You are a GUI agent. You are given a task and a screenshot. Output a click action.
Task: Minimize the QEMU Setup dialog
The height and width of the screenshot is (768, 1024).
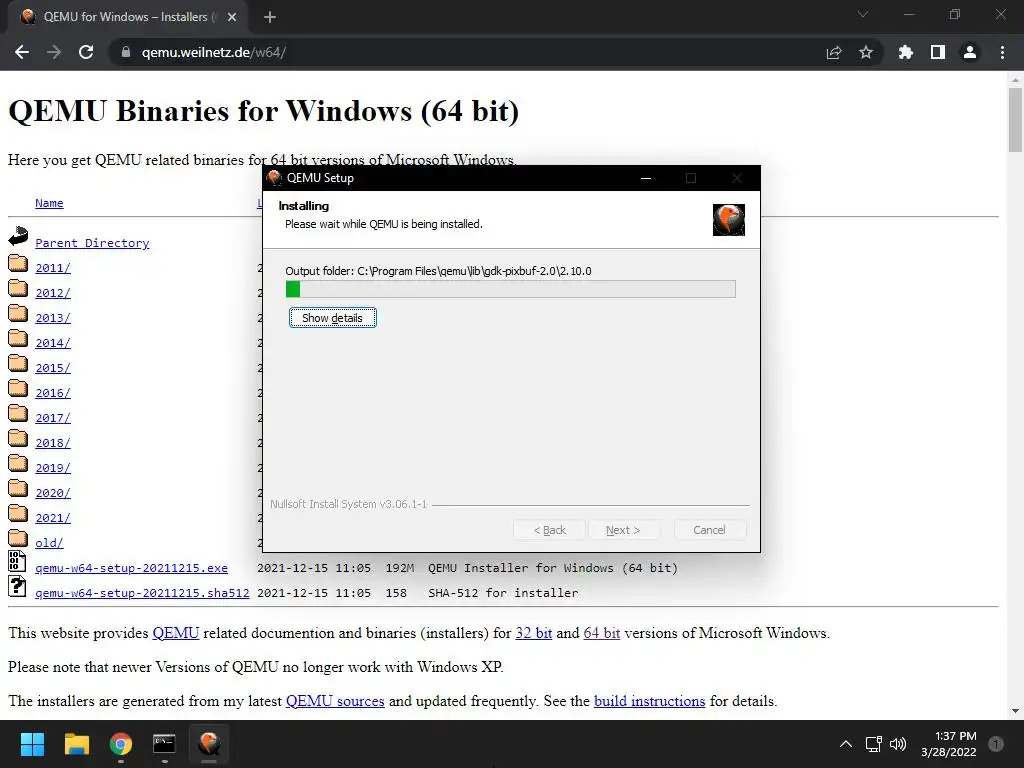(646, 178)
